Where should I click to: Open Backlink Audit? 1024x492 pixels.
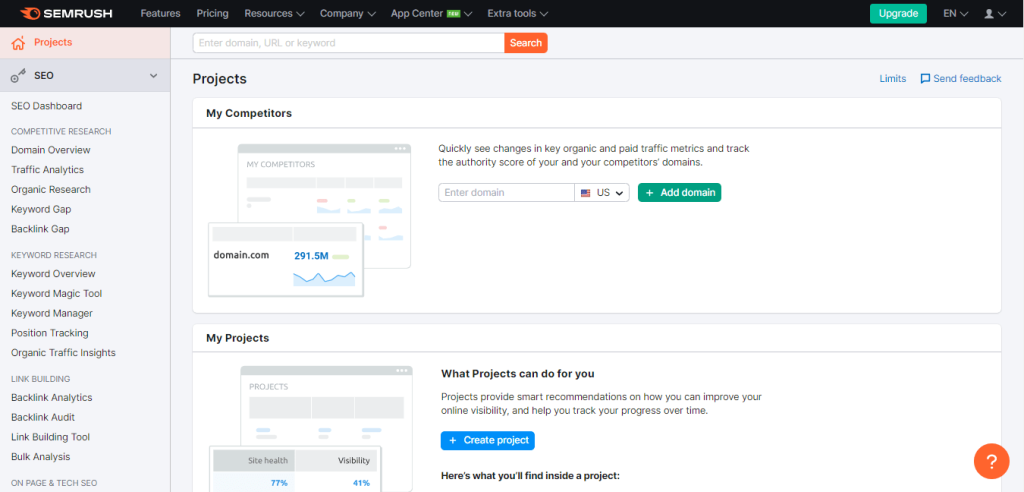[x=43, y=417]
